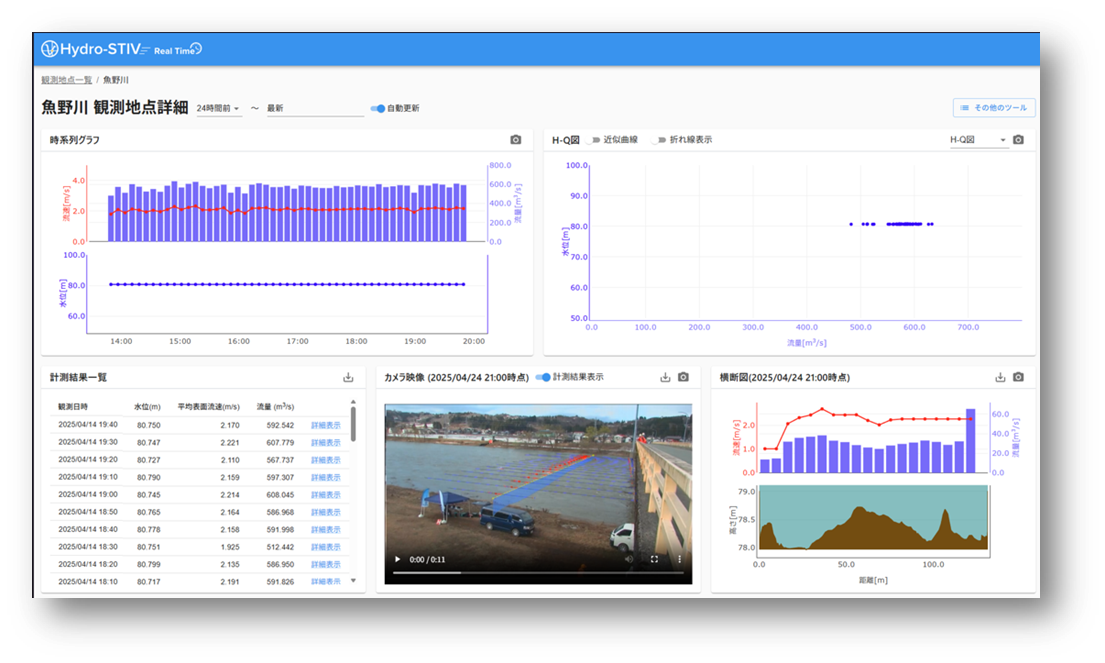Image resolution: width=1105 pixels, height=663 pixels.
Task: Click the 水位(m) column header
Action: (147, 407)
